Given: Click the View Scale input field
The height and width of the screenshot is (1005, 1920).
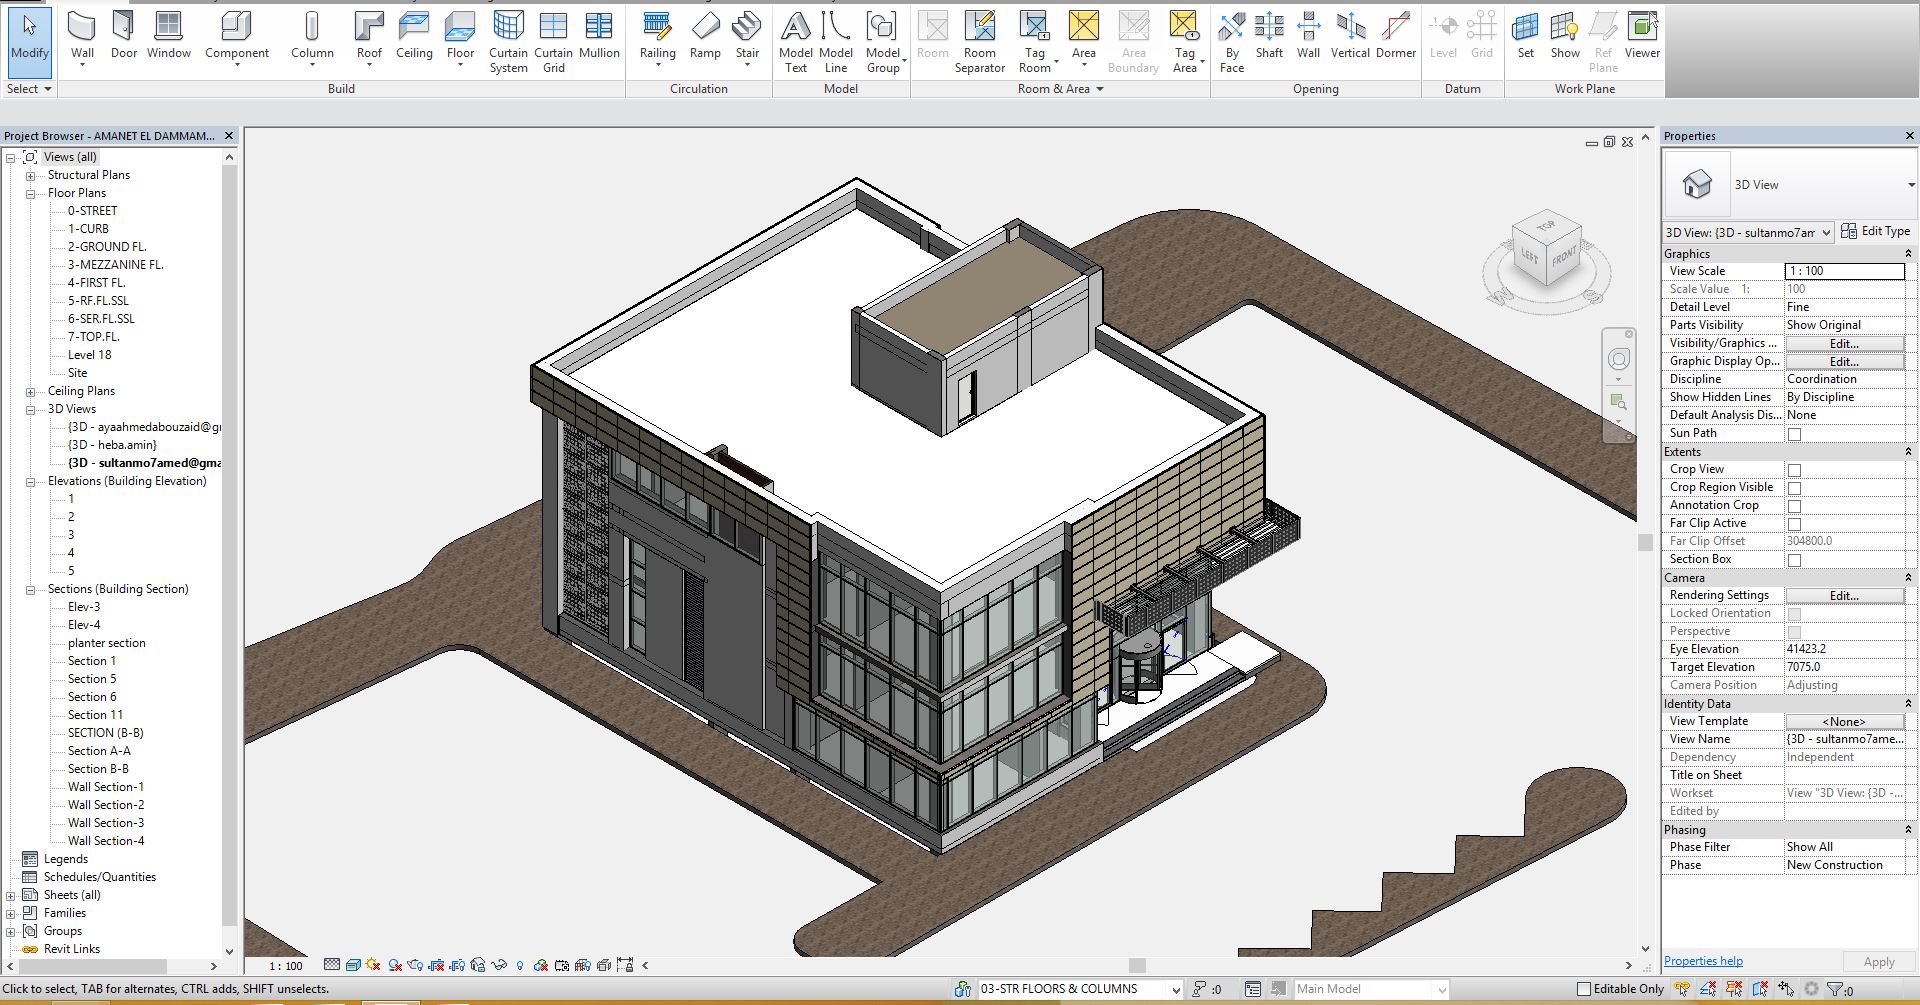Looking at the screenshot, I should pos(1844,271).
